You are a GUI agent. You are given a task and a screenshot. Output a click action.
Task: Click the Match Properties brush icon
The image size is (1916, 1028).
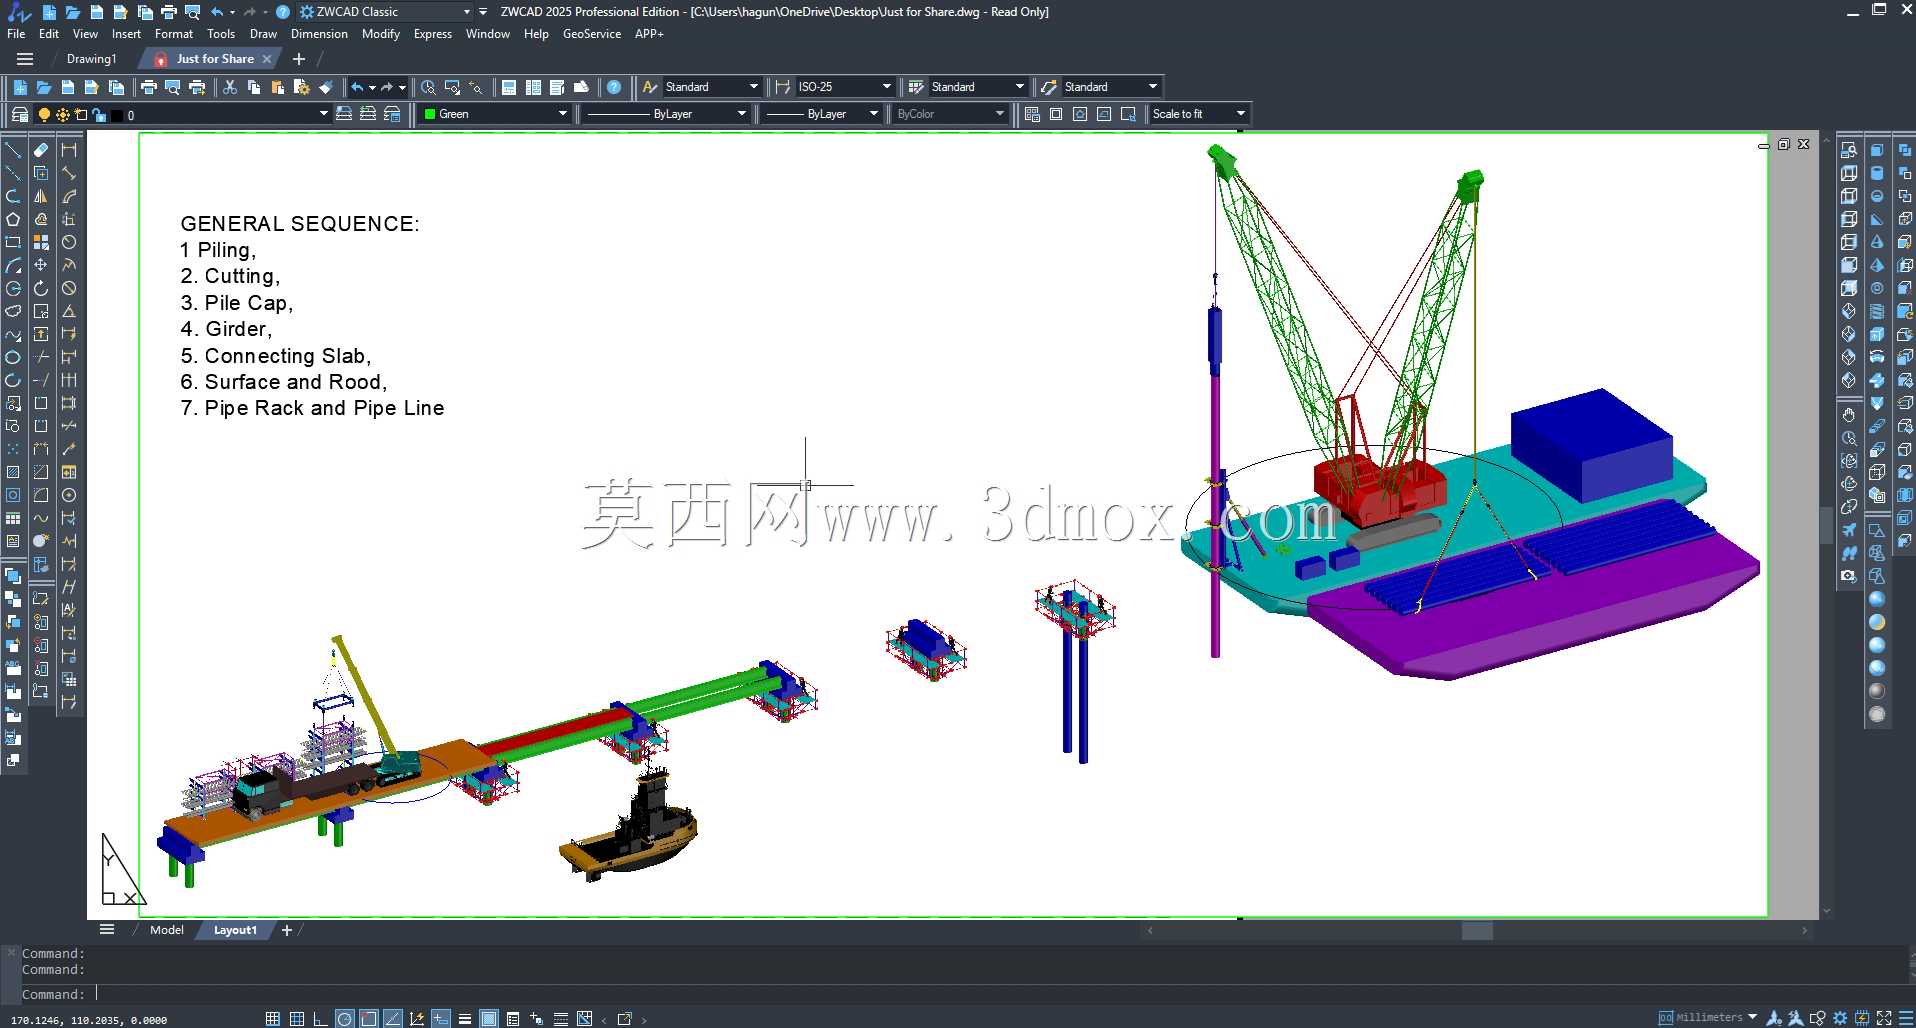[x=325, y=87]
